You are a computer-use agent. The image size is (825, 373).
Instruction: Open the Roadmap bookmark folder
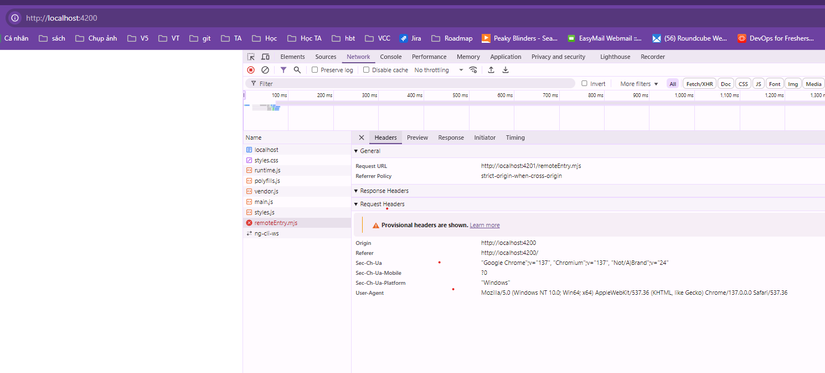pos(451,38)
